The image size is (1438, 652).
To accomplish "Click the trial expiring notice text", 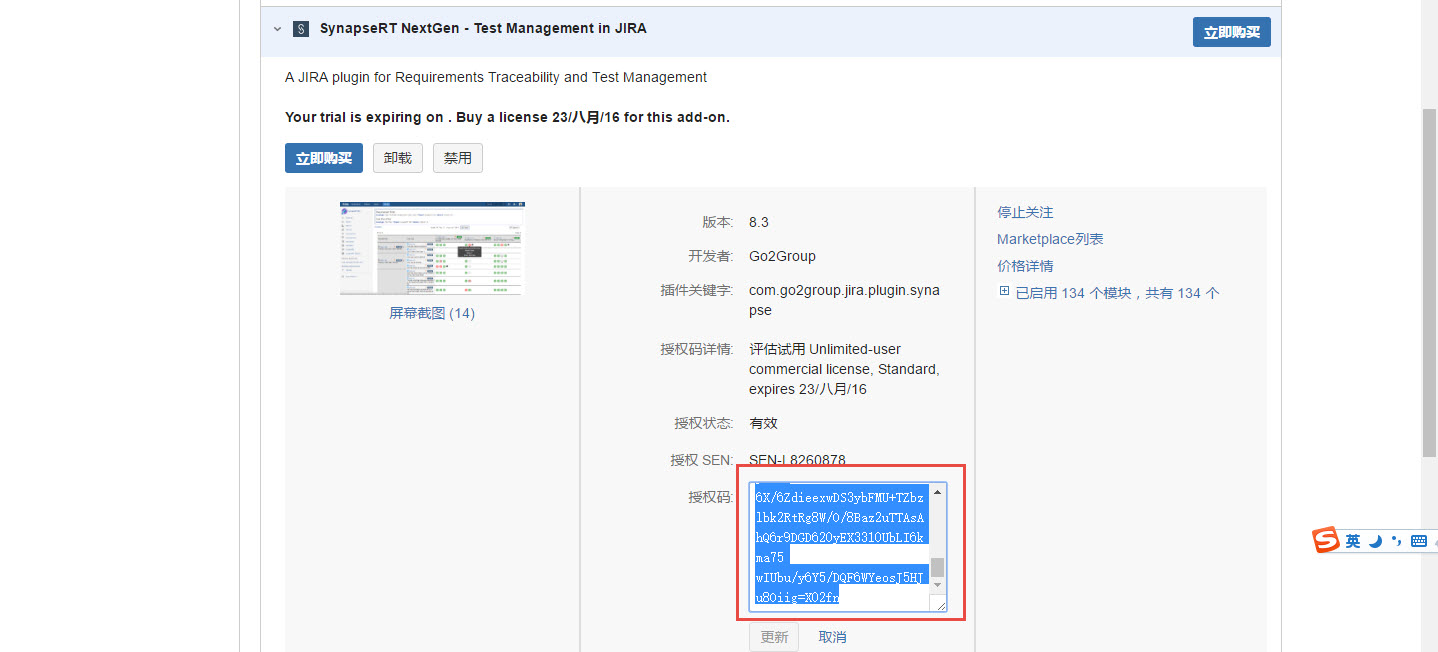I will [x=507, y=117].
